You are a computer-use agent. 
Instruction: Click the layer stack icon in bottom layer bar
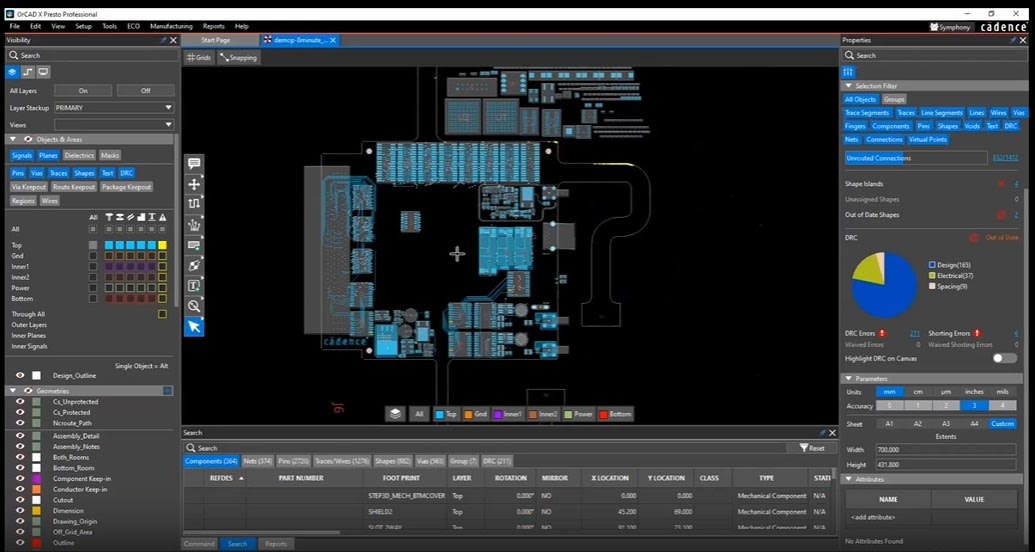point(395,414)
